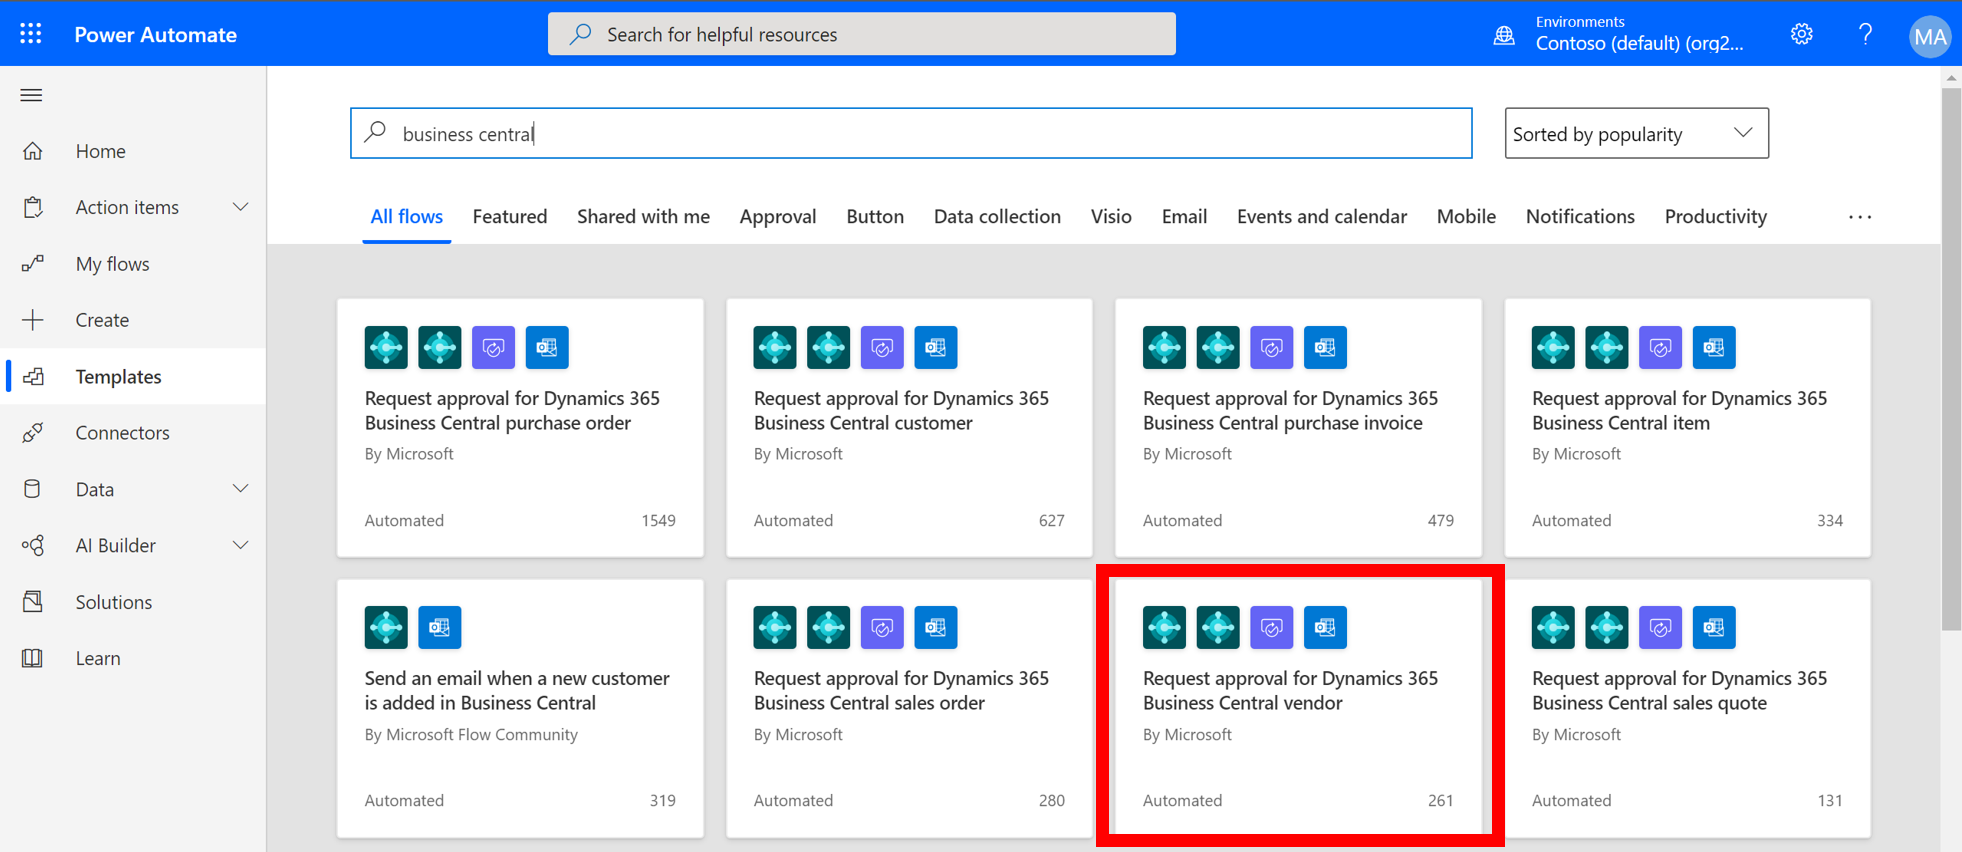Open purchase order approval template
The height and width of the screenshot is (852, 1962).
520,428
